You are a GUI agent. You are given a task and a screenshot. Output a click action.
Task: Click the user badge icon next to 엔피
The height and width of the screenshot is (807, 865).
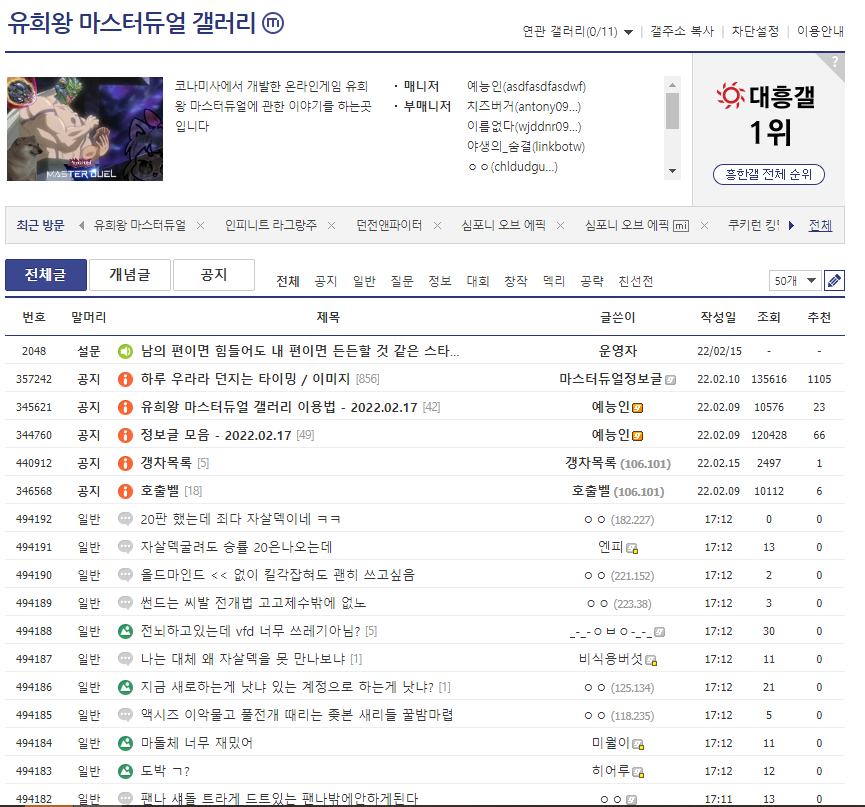[x=632, y=548]
